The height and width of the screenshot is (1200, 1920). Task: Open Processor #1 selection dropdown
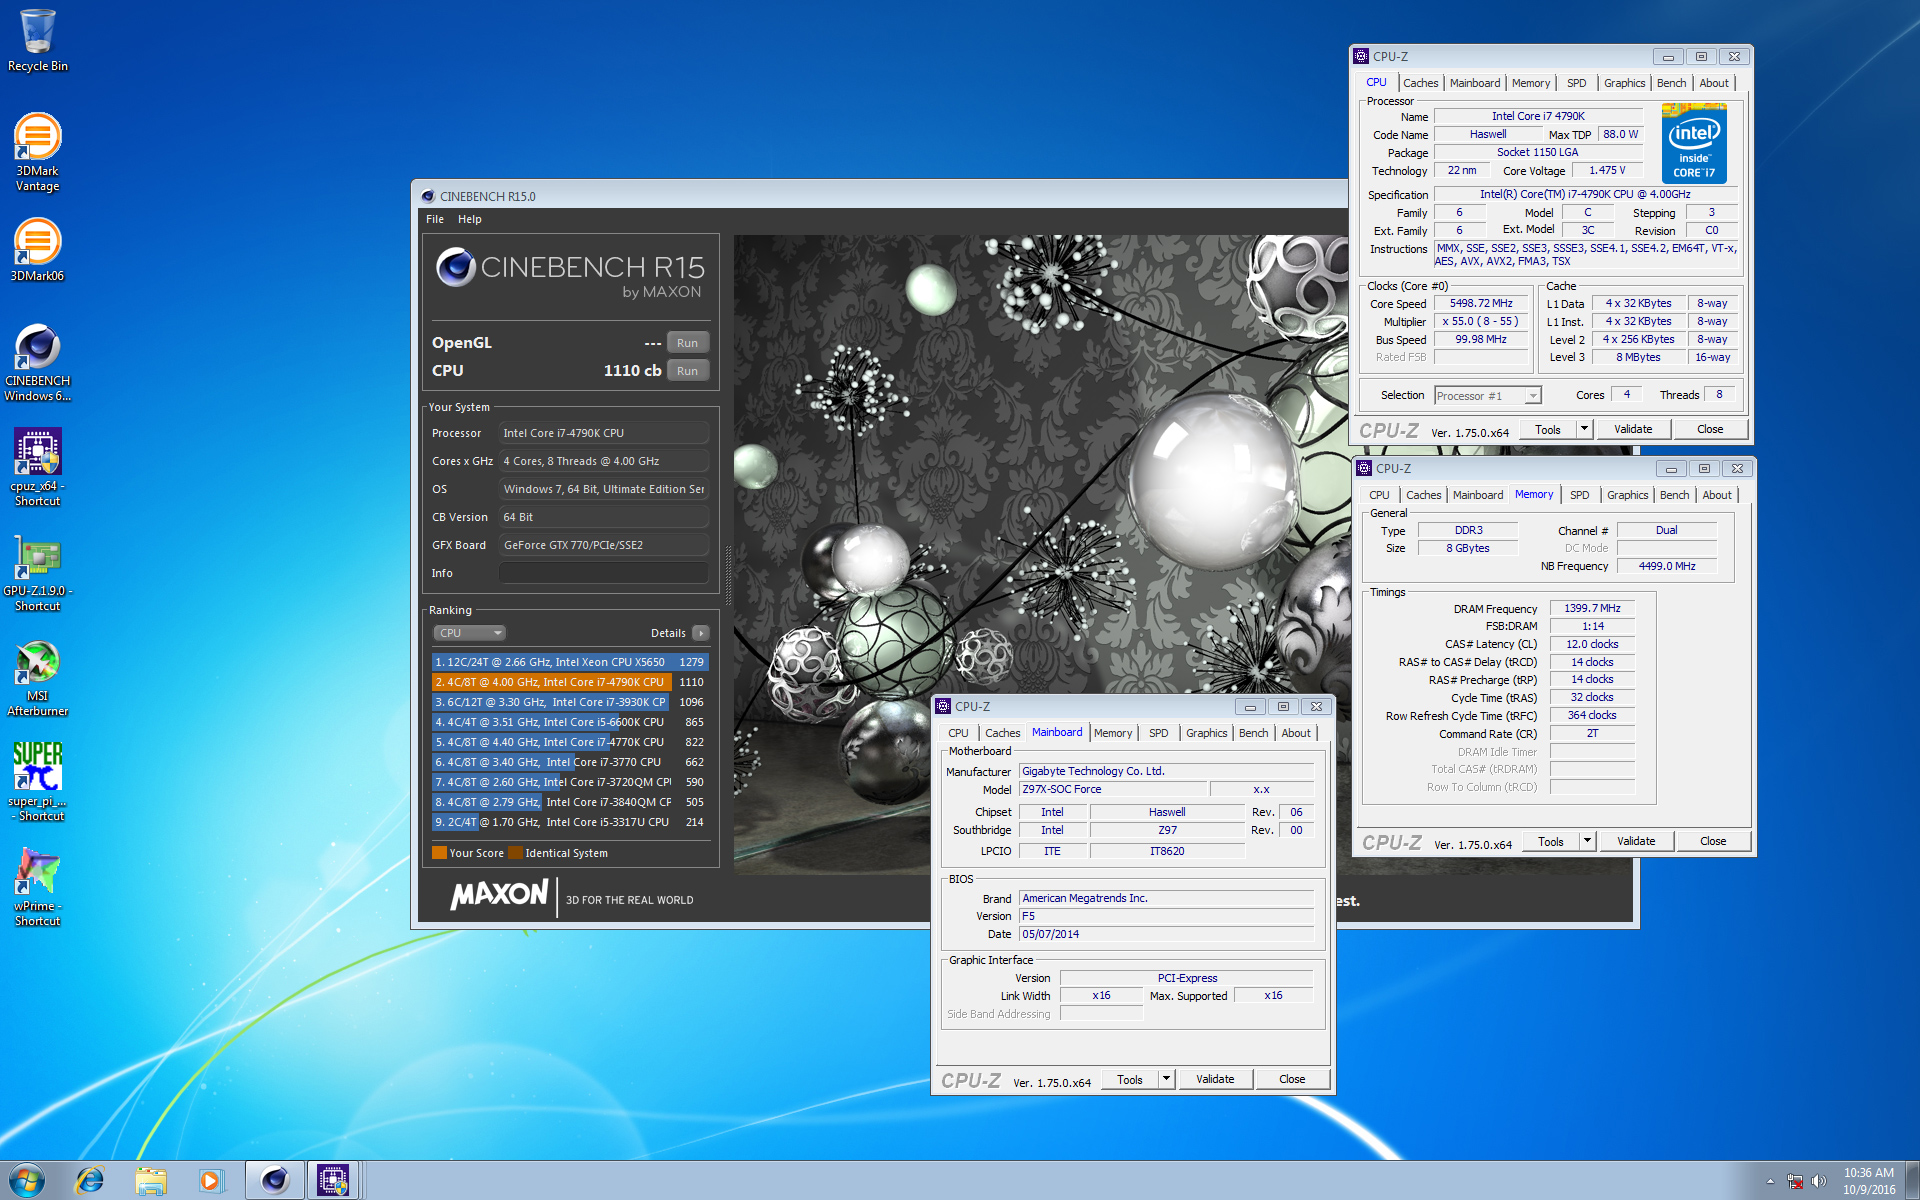tap(1487, 396)
